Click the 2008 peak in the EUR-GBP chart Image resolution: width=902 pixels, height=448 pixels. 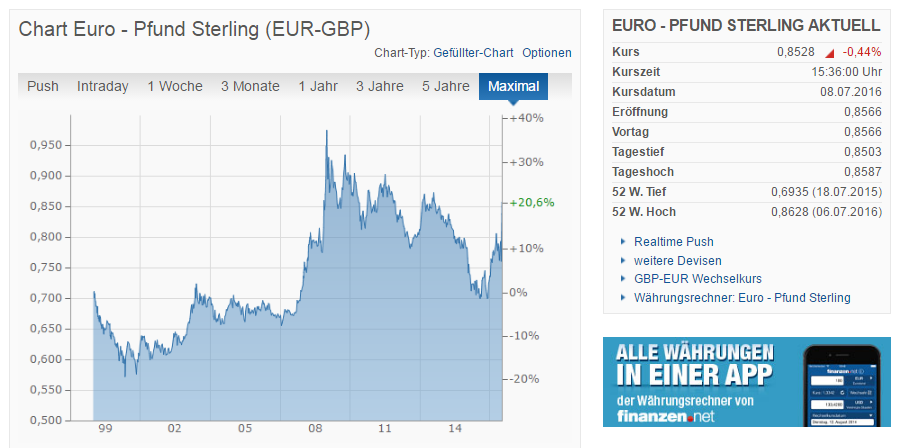click(x=326, y=132)
